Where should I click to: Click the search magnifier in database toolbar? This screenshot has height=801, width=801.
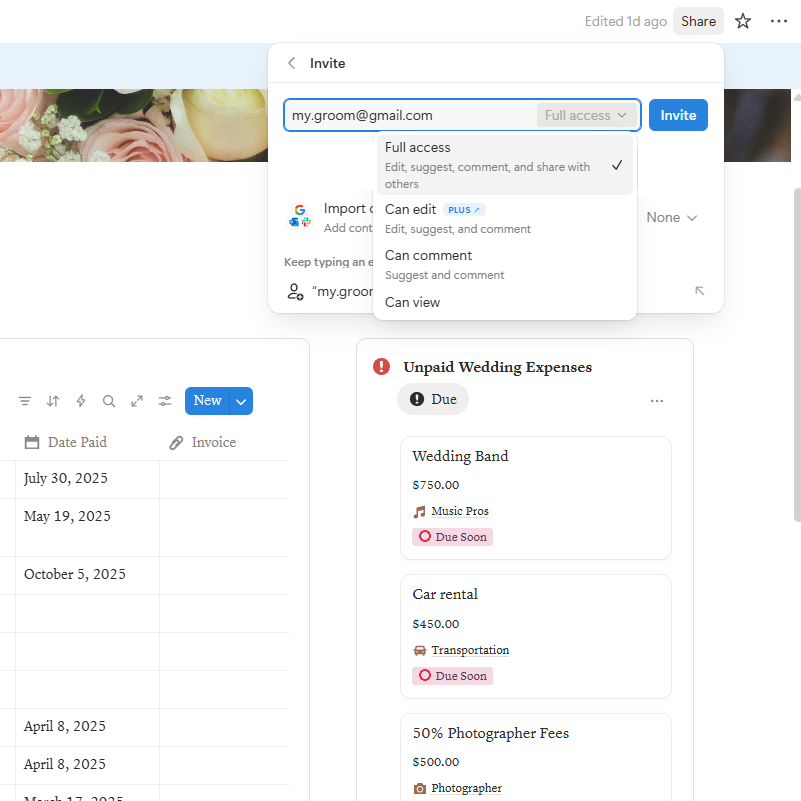click(109, 401)
